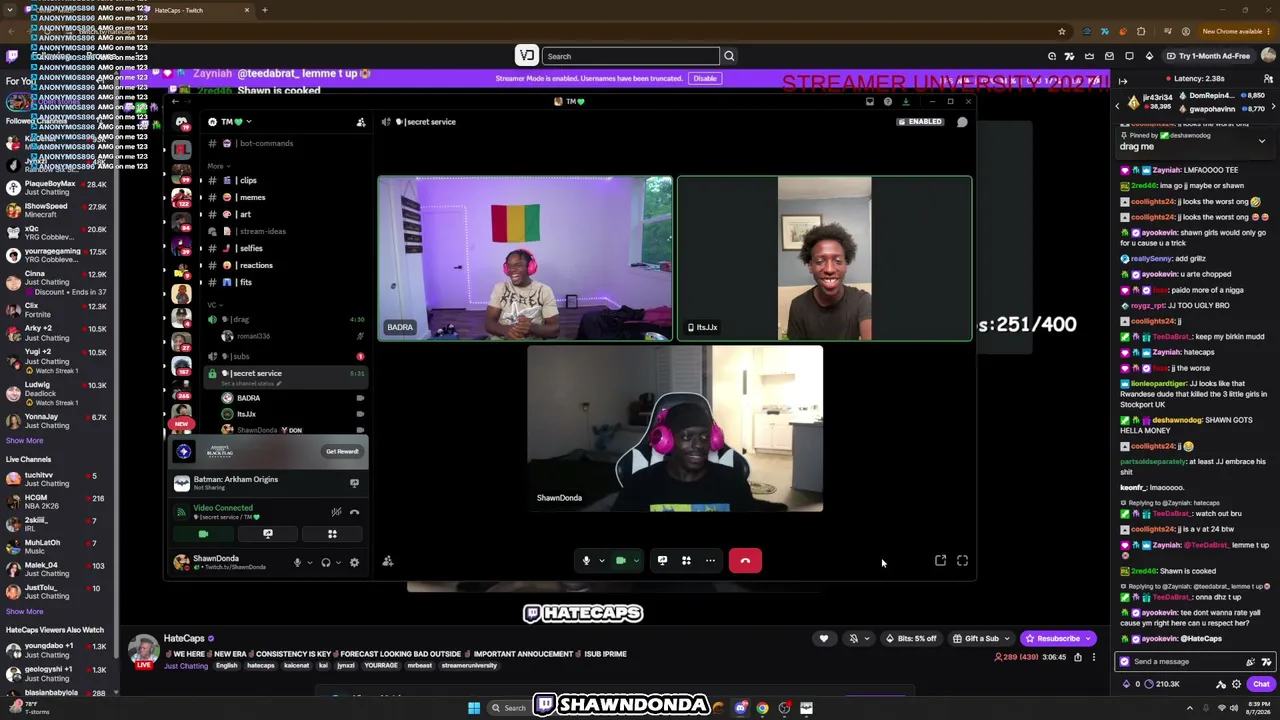Click the Resubscribe button
This screenshot has width=1280, height=720.
(x=1057, y=638)
